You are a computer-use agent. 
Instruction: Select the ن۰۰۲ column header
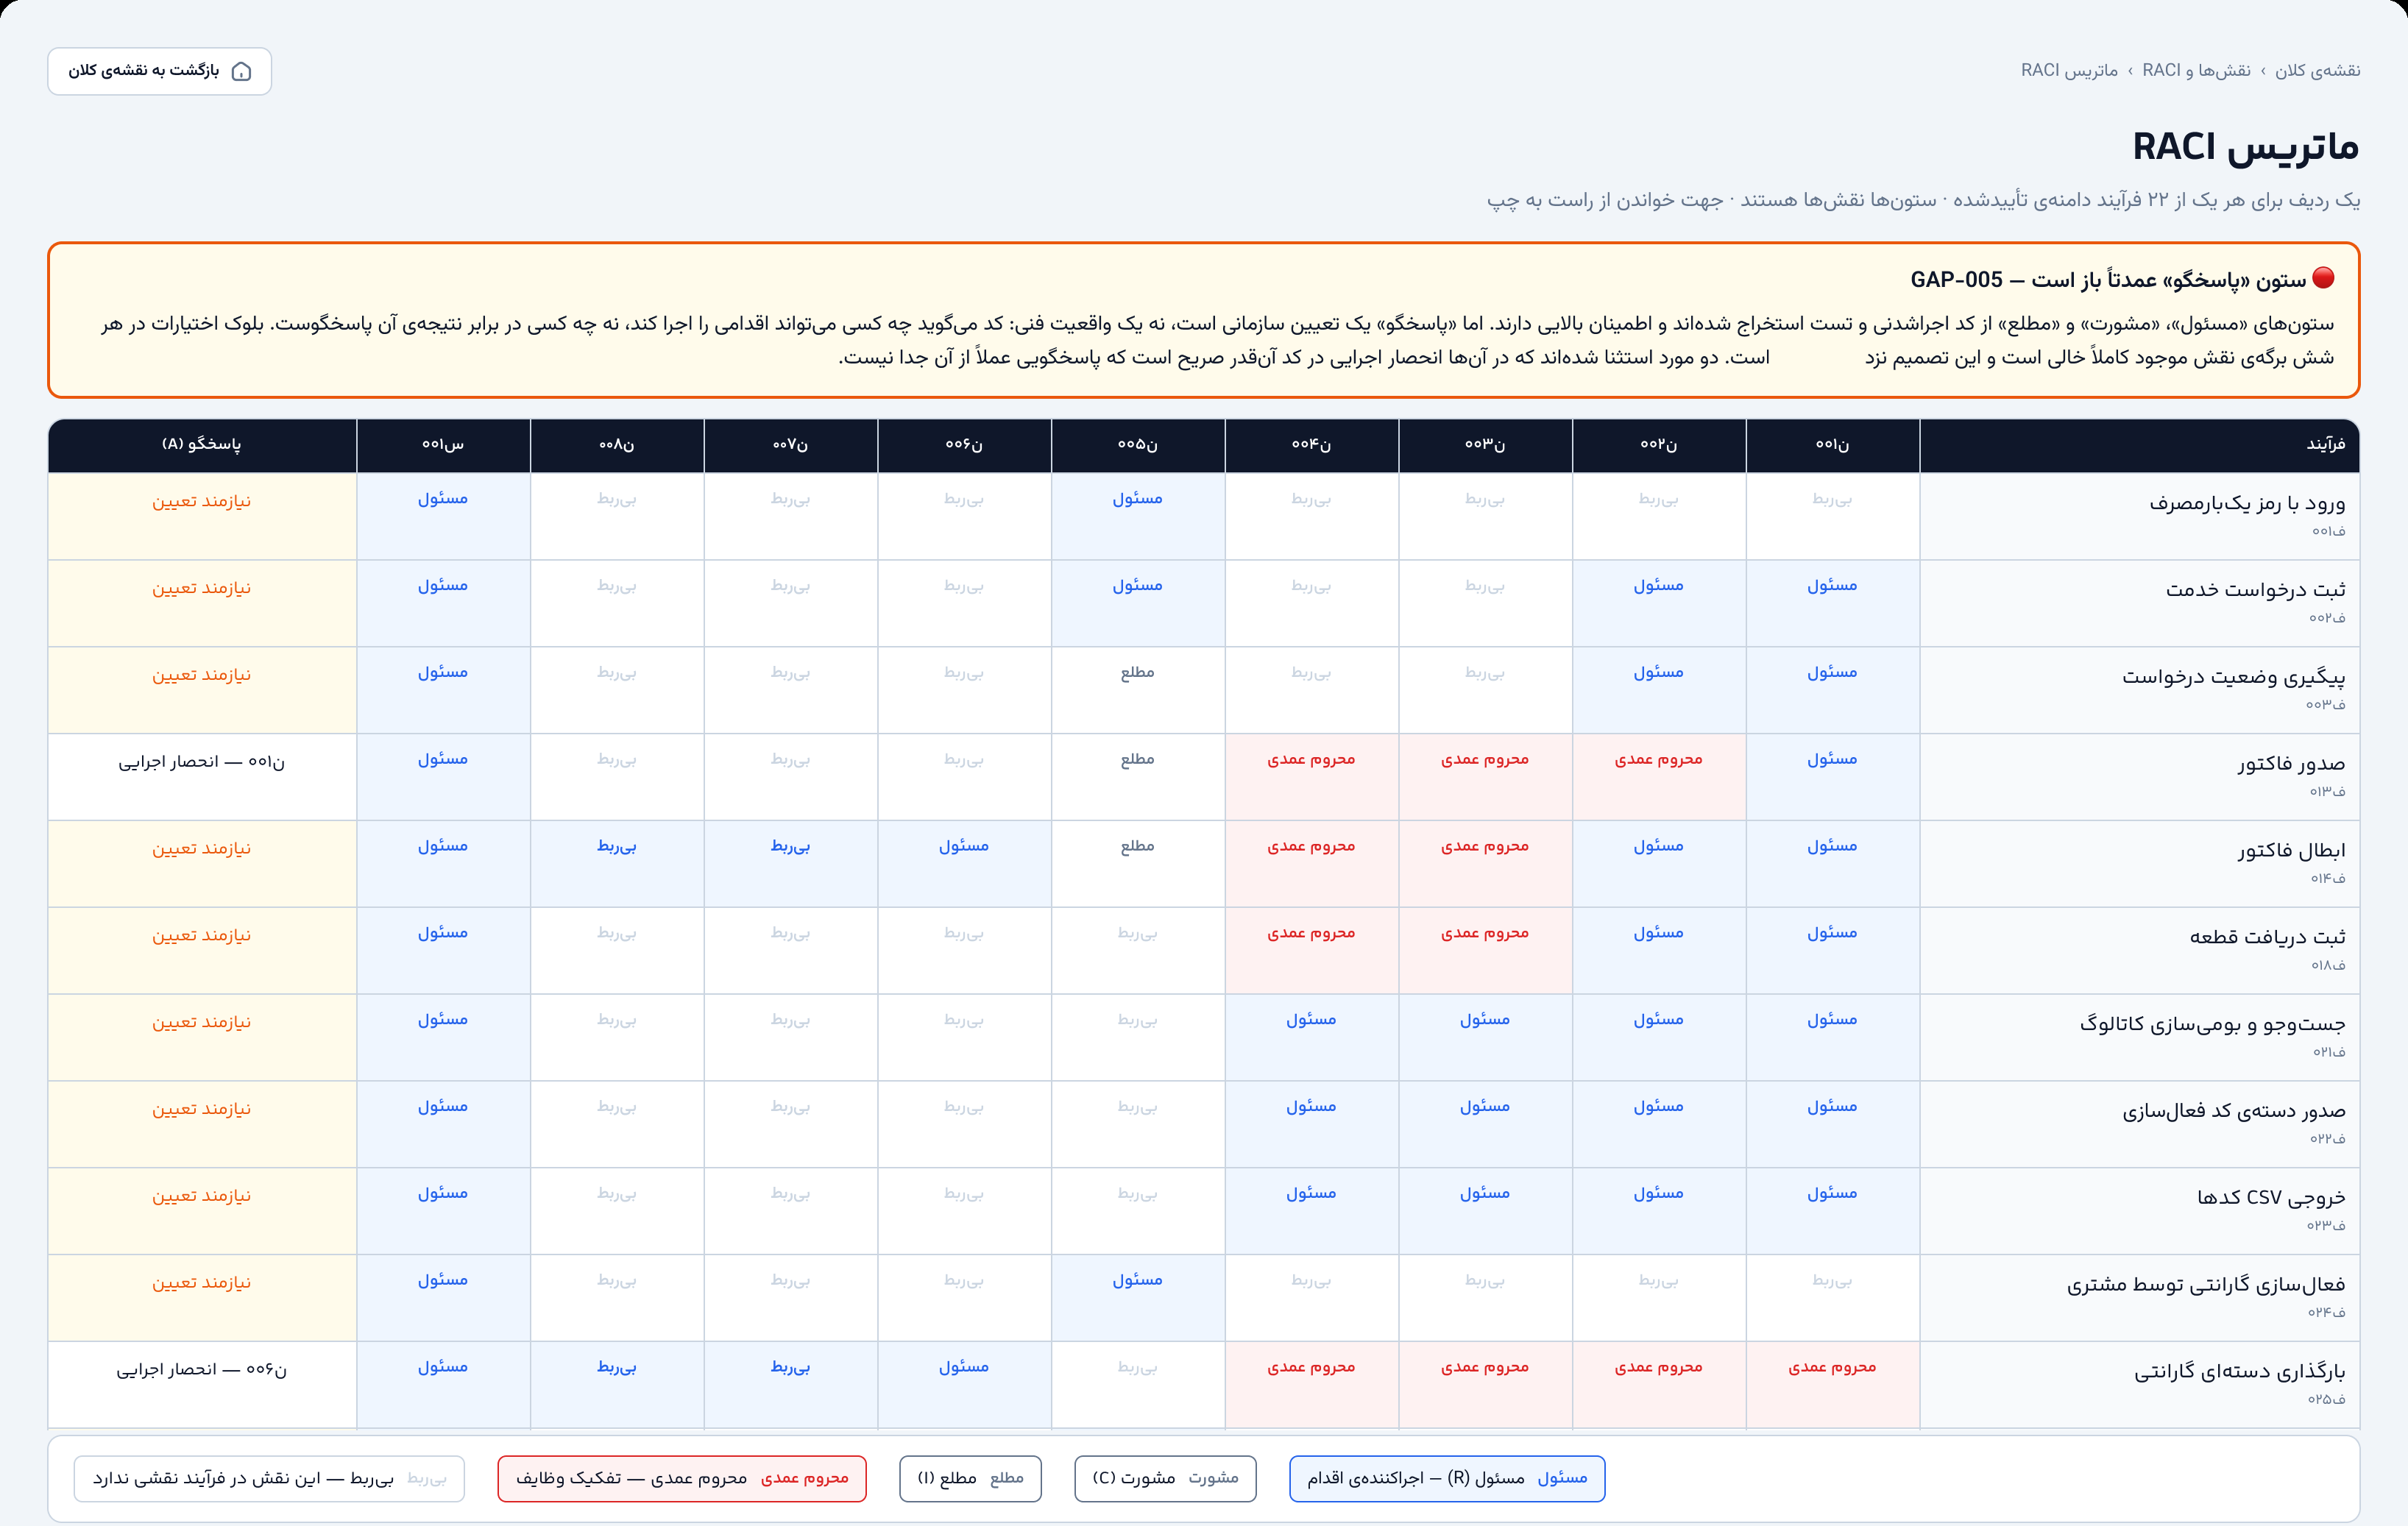point(1659,445)
